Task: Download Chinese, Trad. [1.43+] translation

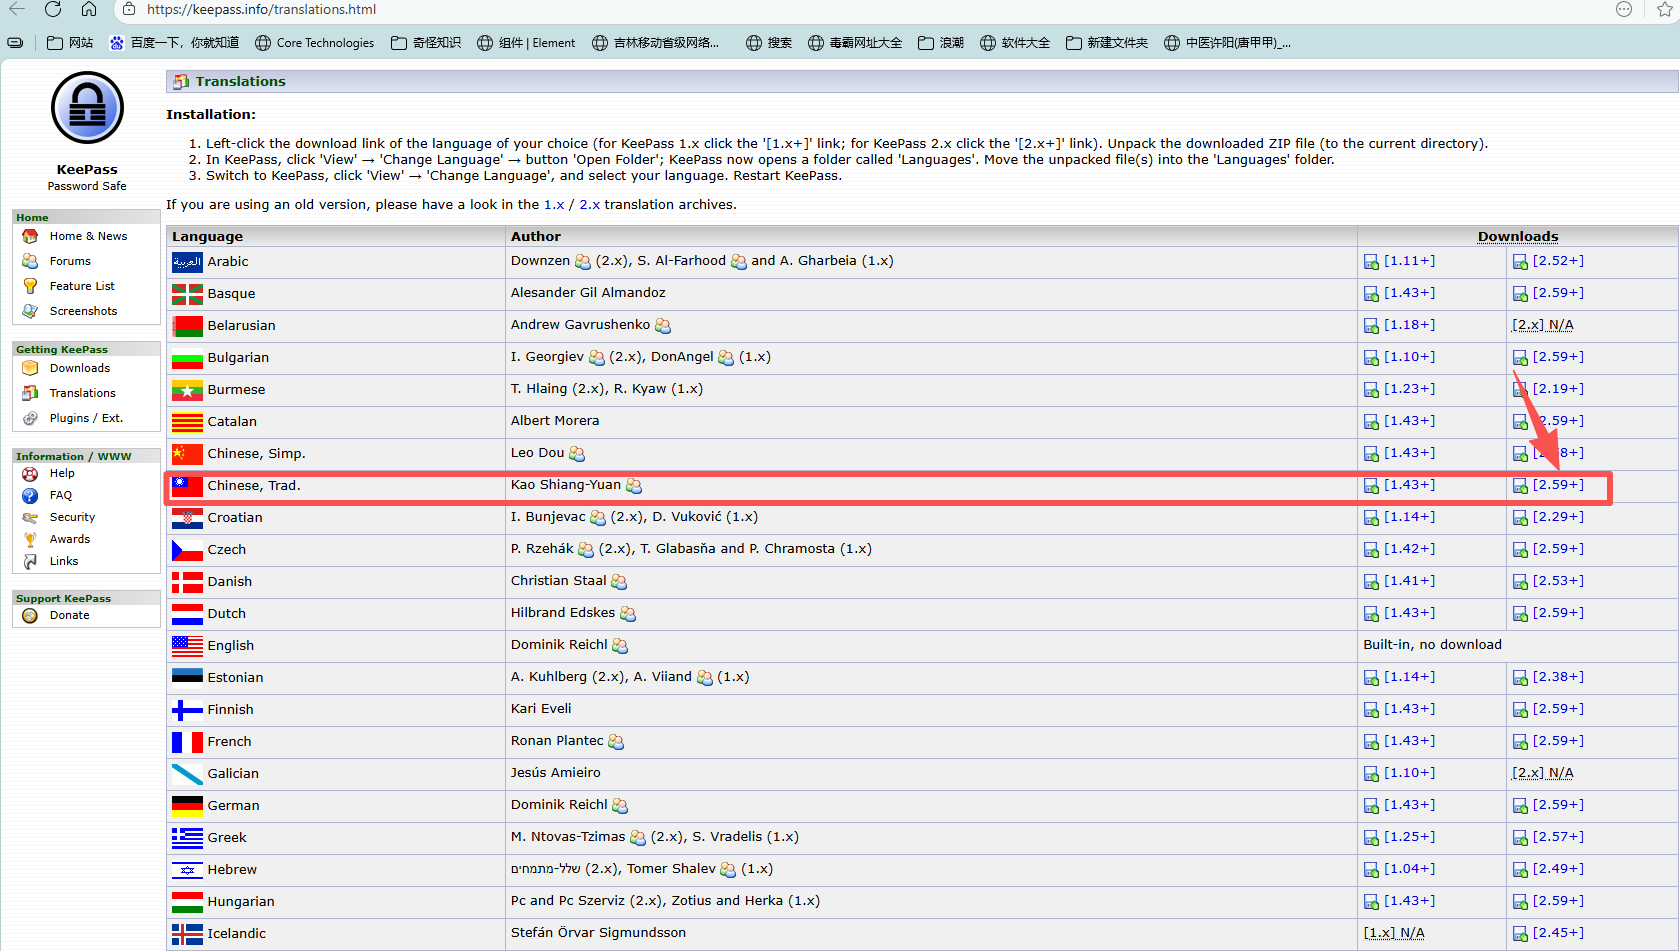Action: pyautogui.click(x=1409, y=485)
